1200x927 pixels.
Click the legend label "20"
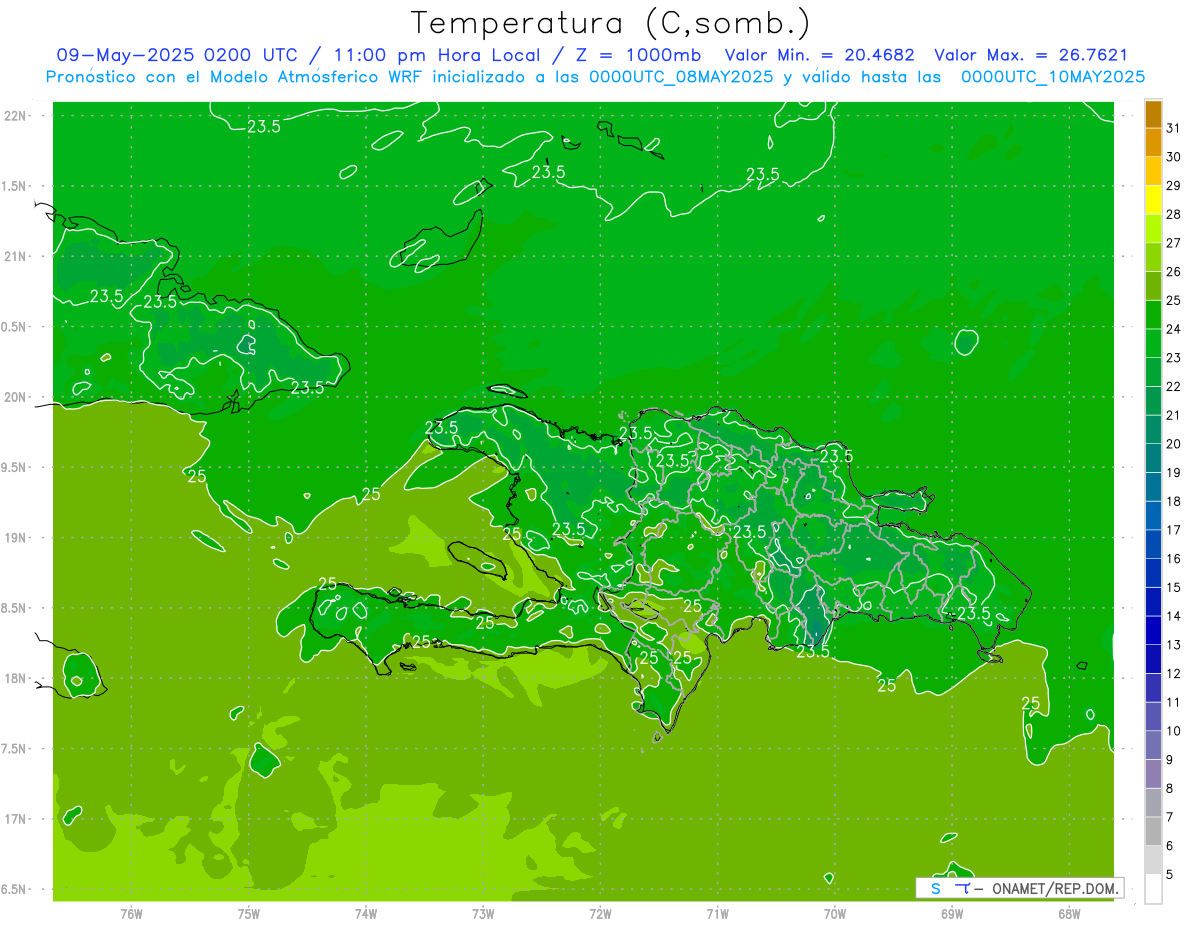(x=1174, y=444)
